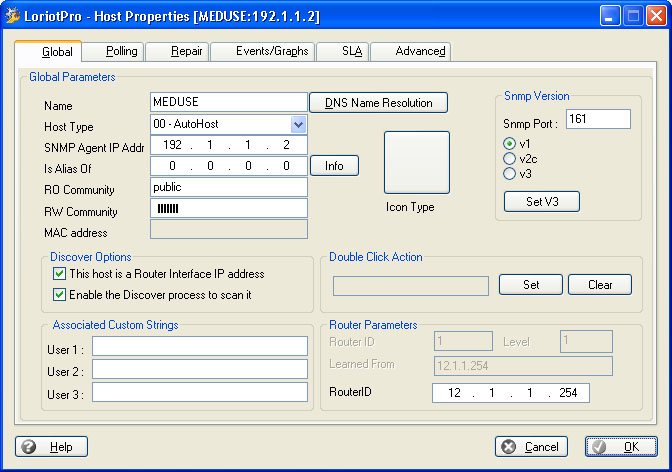The height and width of the screenshot is (472, 672).
Task: Close the Host Properties window
Action: coord(656,16)
